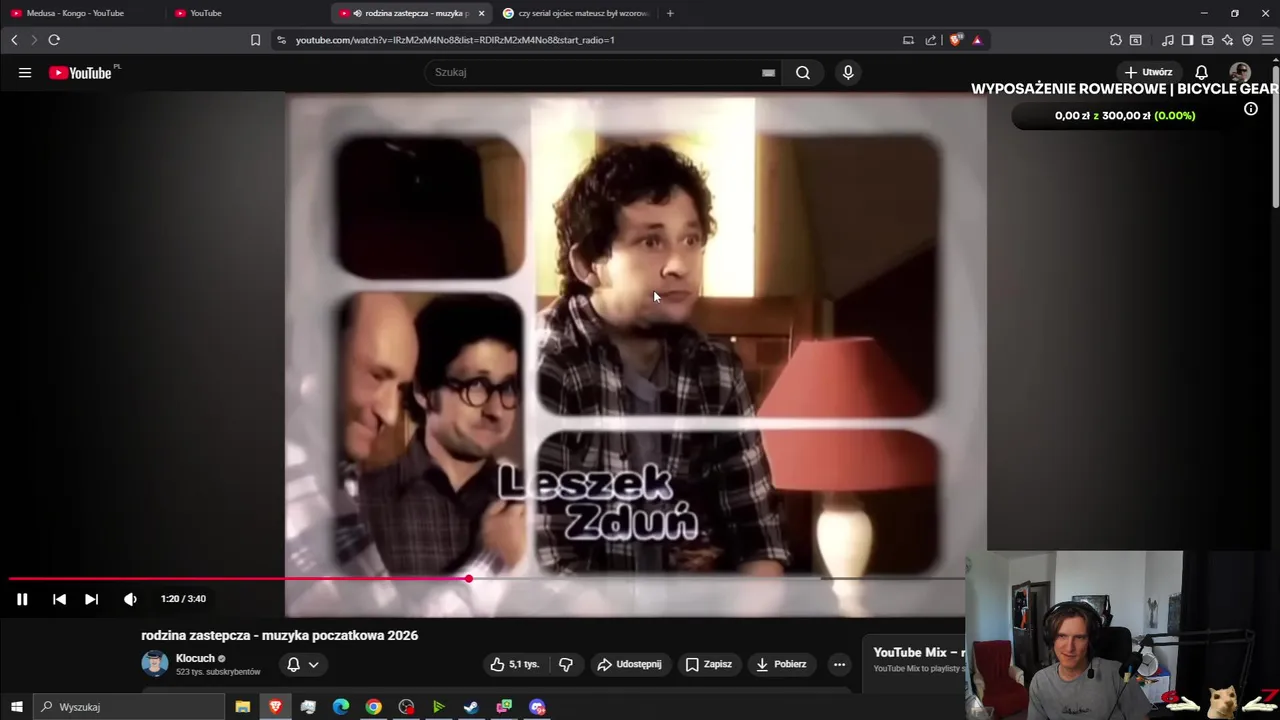Click the browser address bar URL

pos(455,40)
